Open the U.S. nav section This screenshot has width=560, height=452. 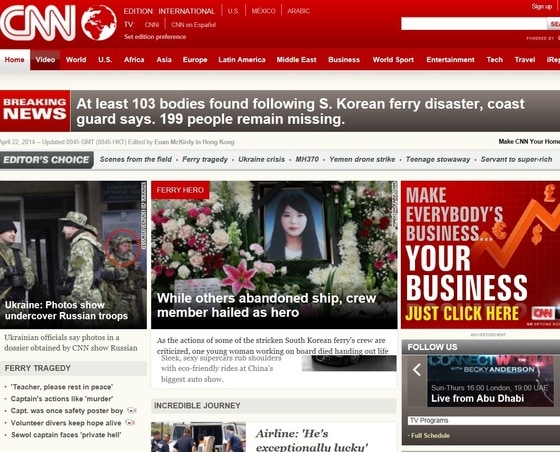pyautogui.click(x=105, y=60)
